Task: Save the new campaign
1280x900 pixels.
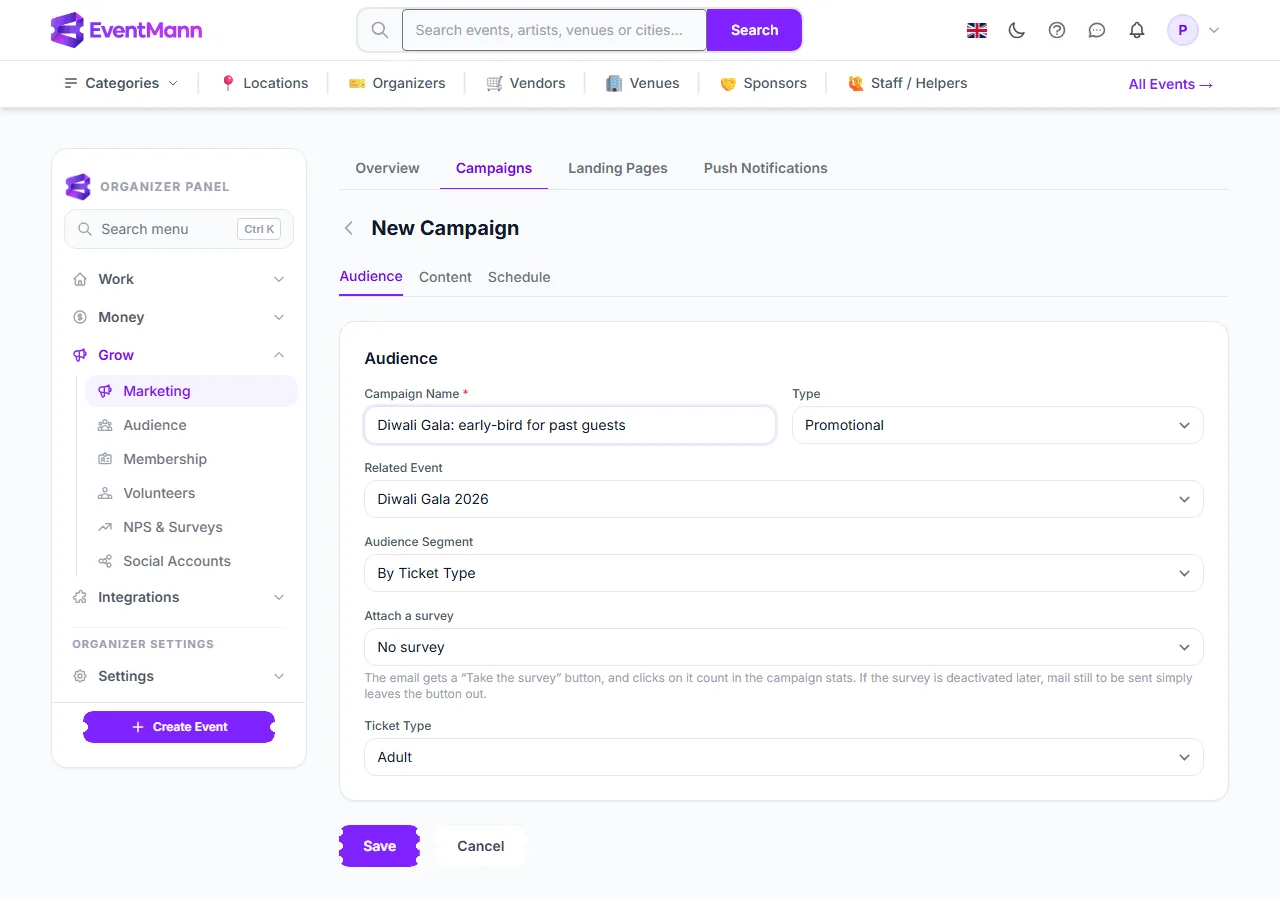Action: [x=379, y=846]
